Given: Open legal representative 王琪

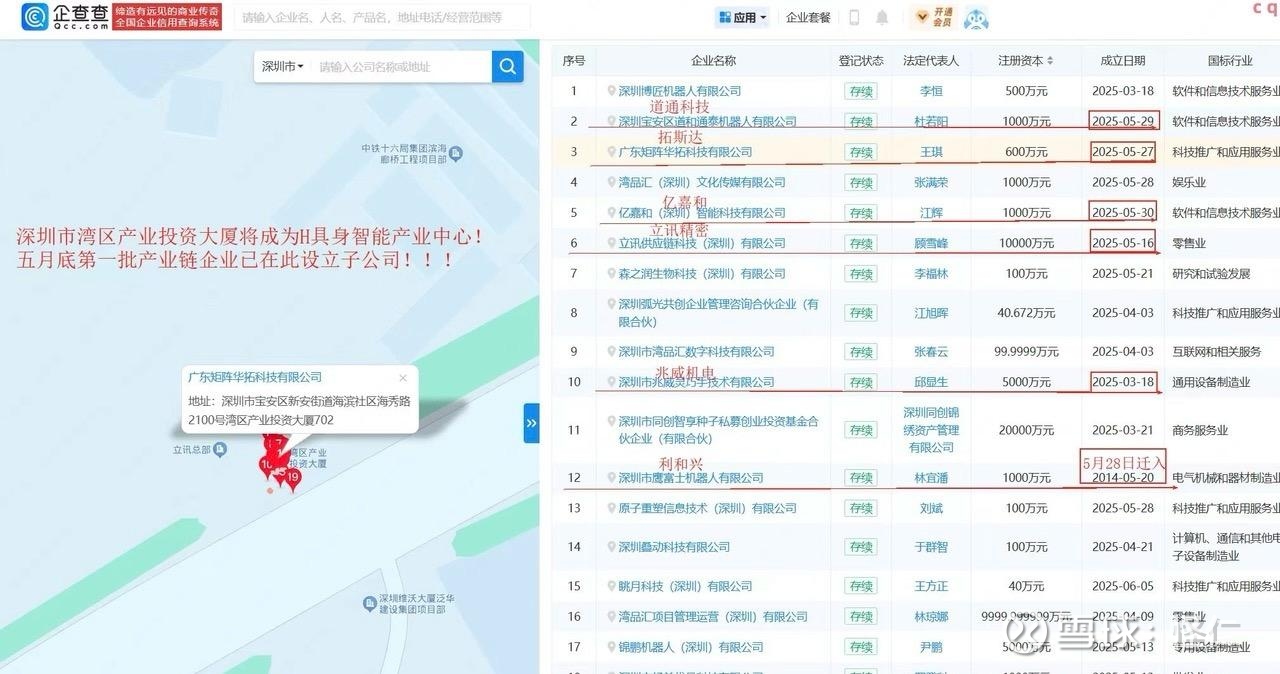Looking at the screenshot, I should 931,152.
